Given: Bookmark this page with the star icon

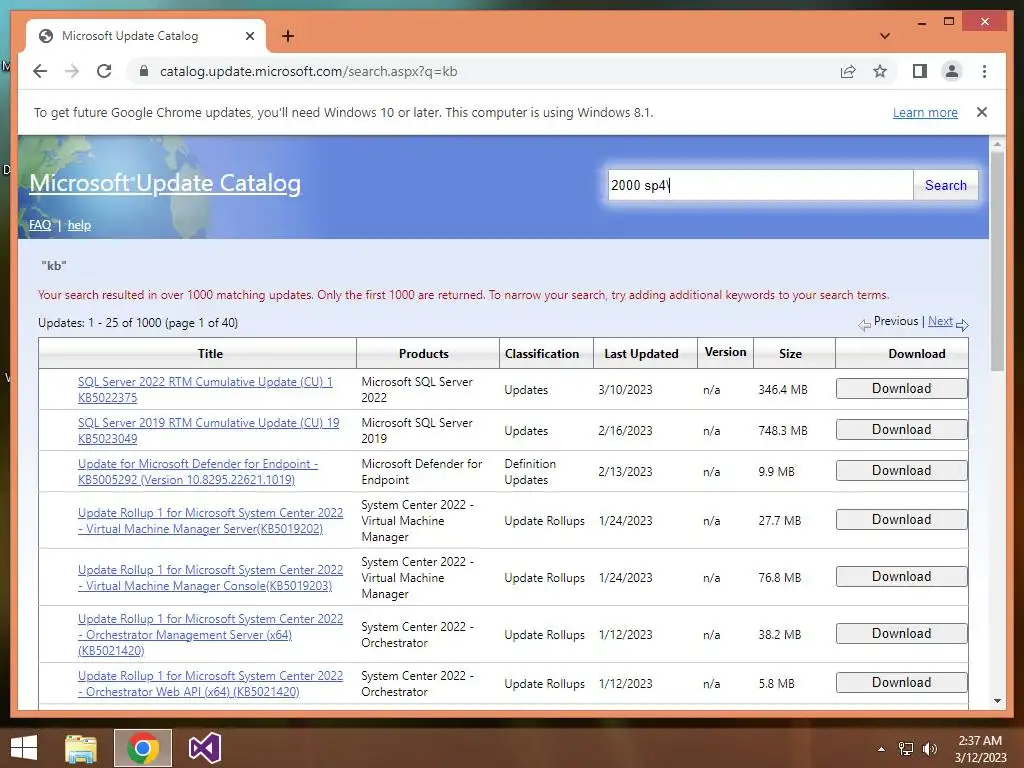Looking at the screenshot, I should tap(880, 71).
